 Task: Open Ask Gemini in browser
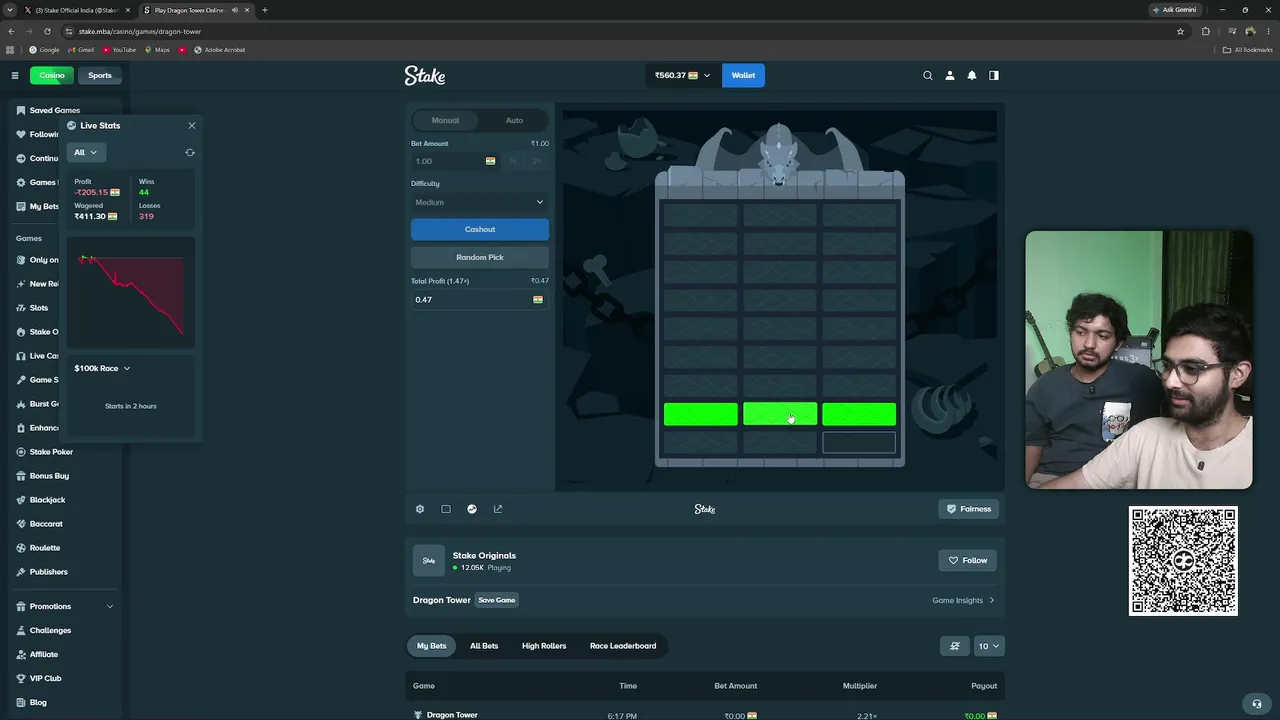tap(1175, 10)
